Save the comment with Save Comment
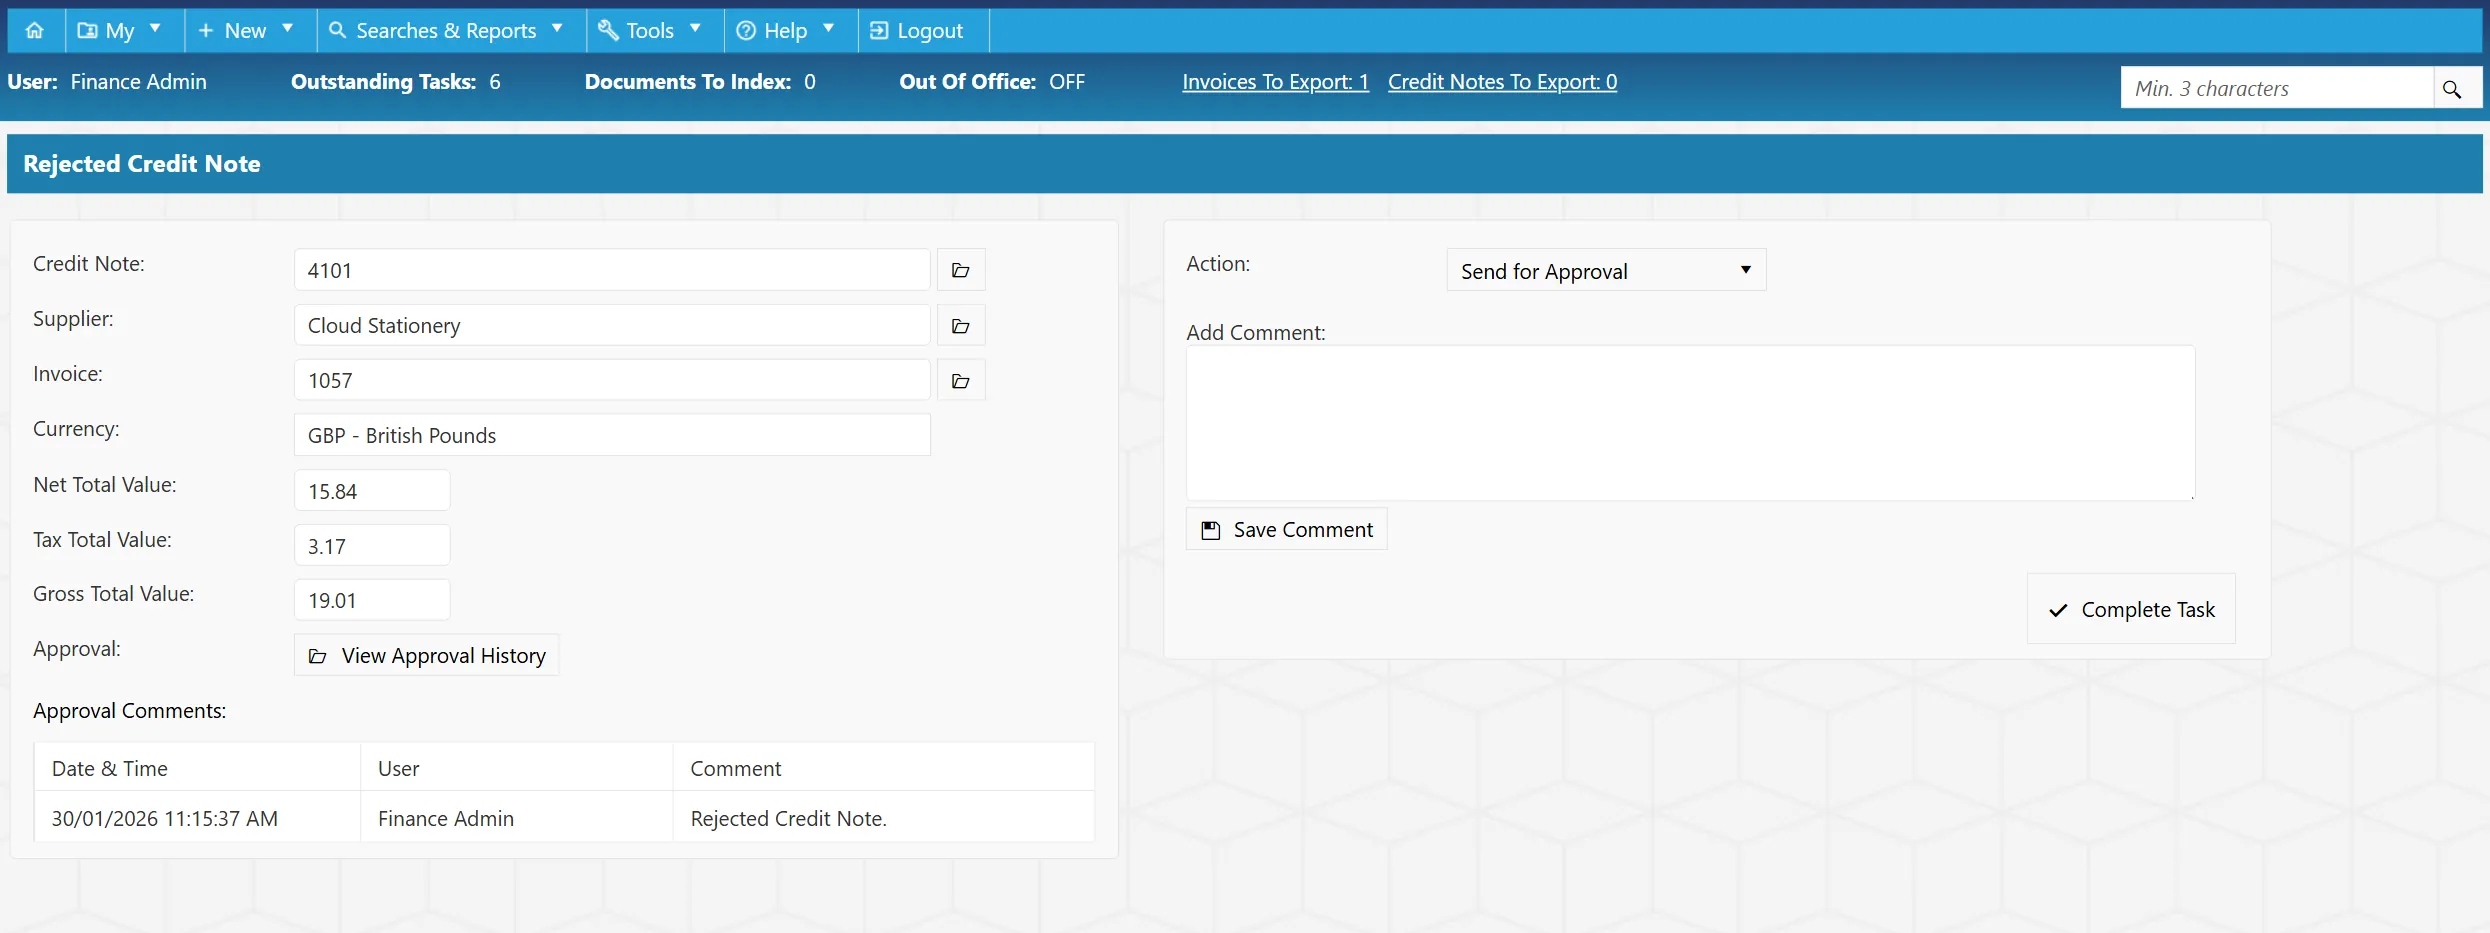 coord(1286,529)
